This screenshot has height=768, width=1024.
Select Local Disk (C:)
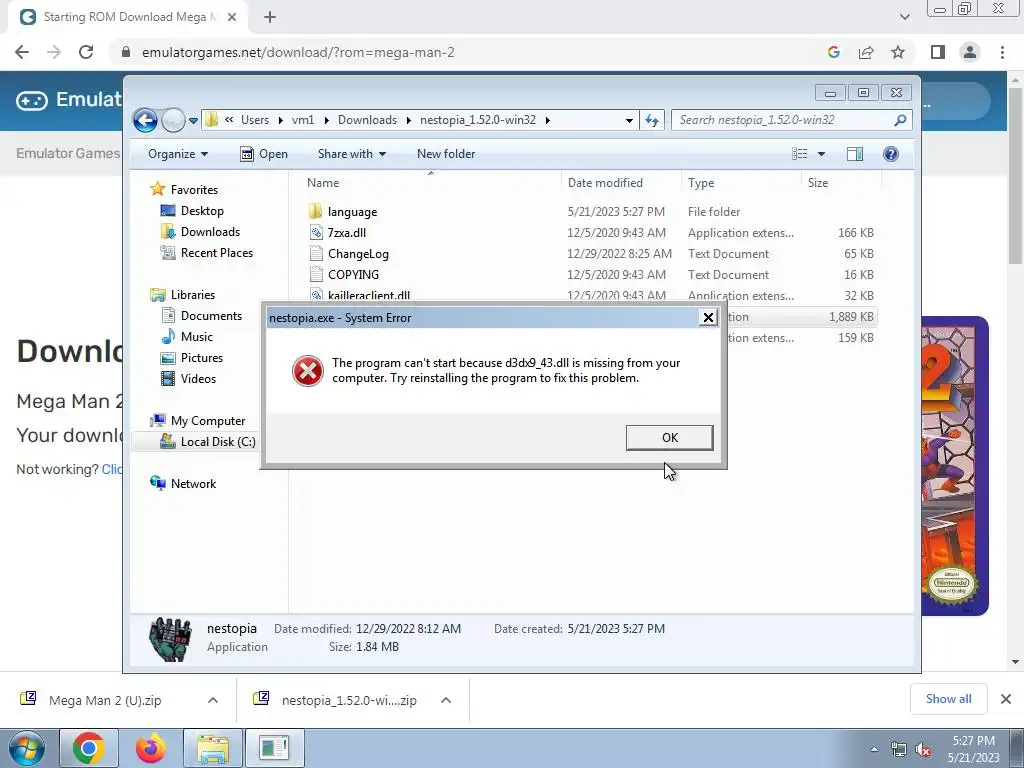217,441
